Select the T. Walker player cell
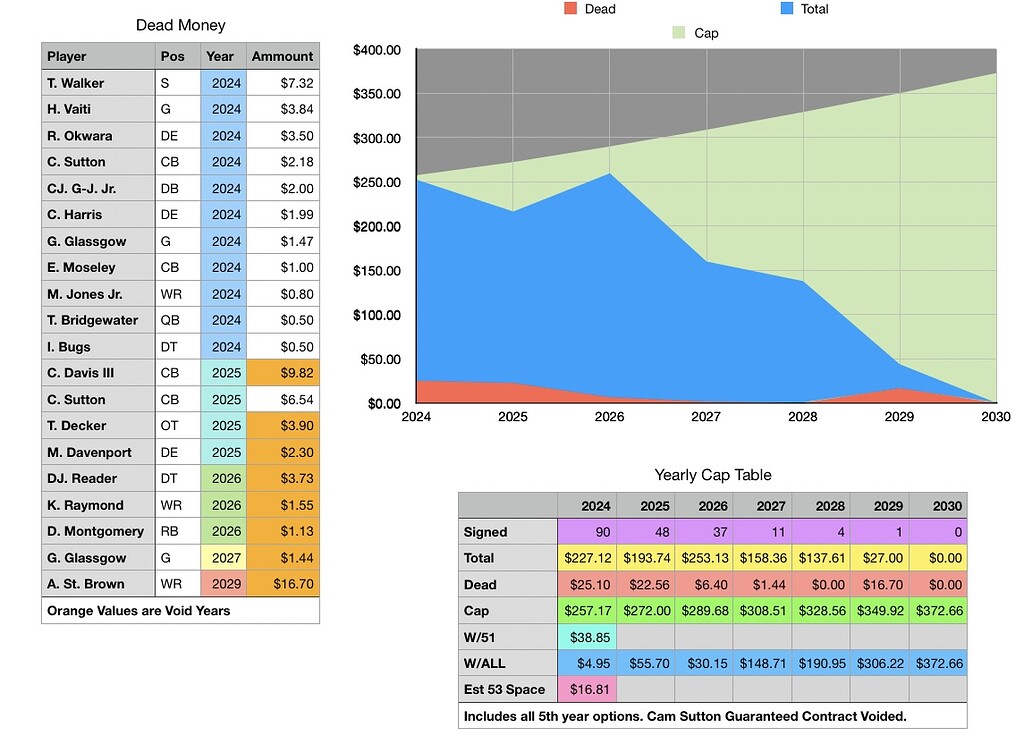The width and height of the screenshot is (1024, 744). coord(98,83)
